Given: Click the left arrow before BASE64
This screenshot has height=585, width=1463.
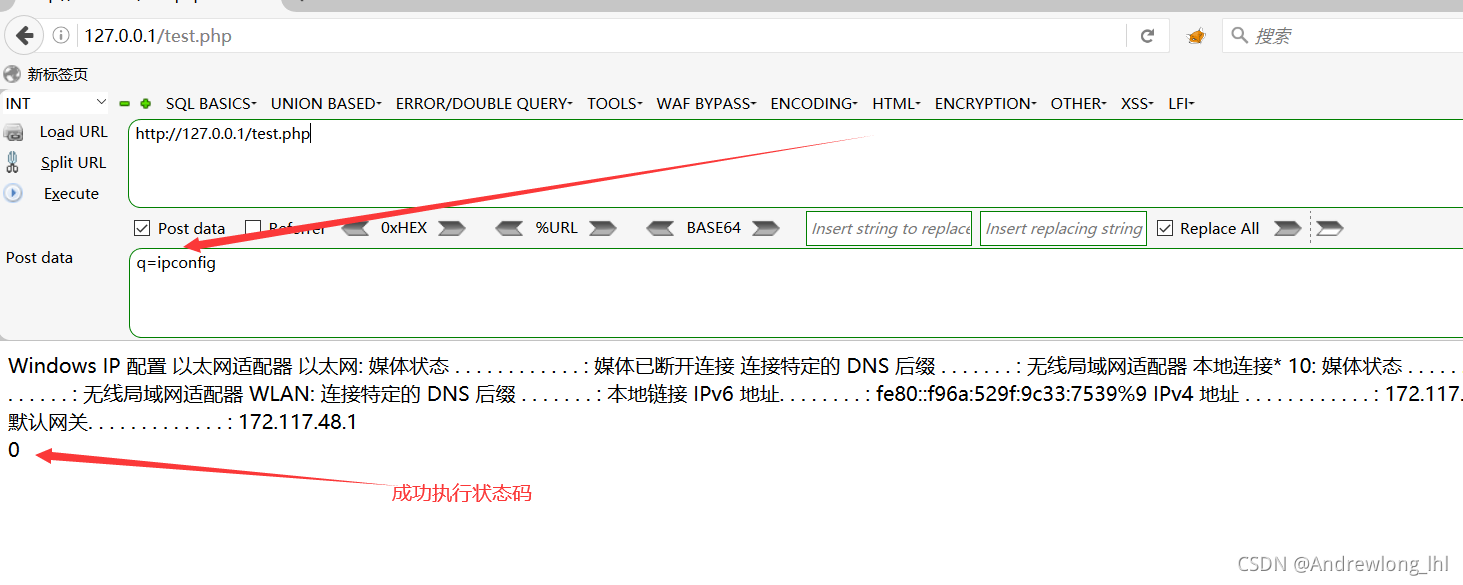Looking at the screenshot, I should click(660, 228).
